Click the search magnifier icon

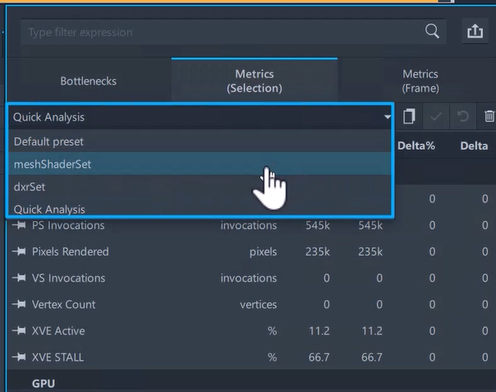point(432,31)
